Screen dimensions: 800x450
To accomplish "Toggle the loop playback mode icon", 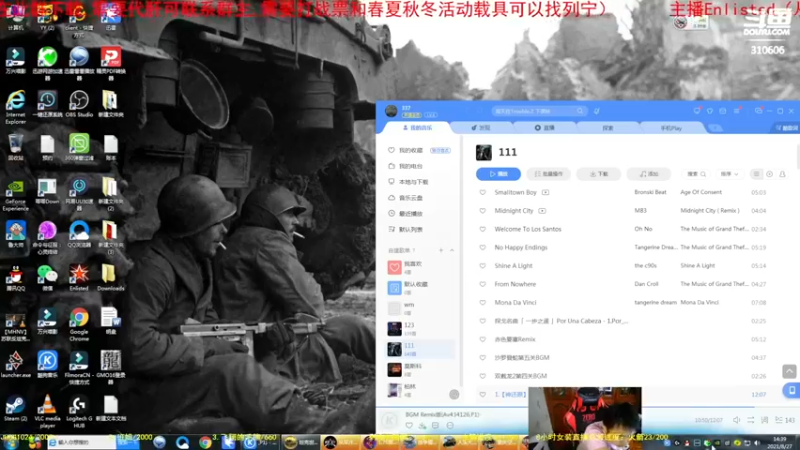I will (751, 420).
